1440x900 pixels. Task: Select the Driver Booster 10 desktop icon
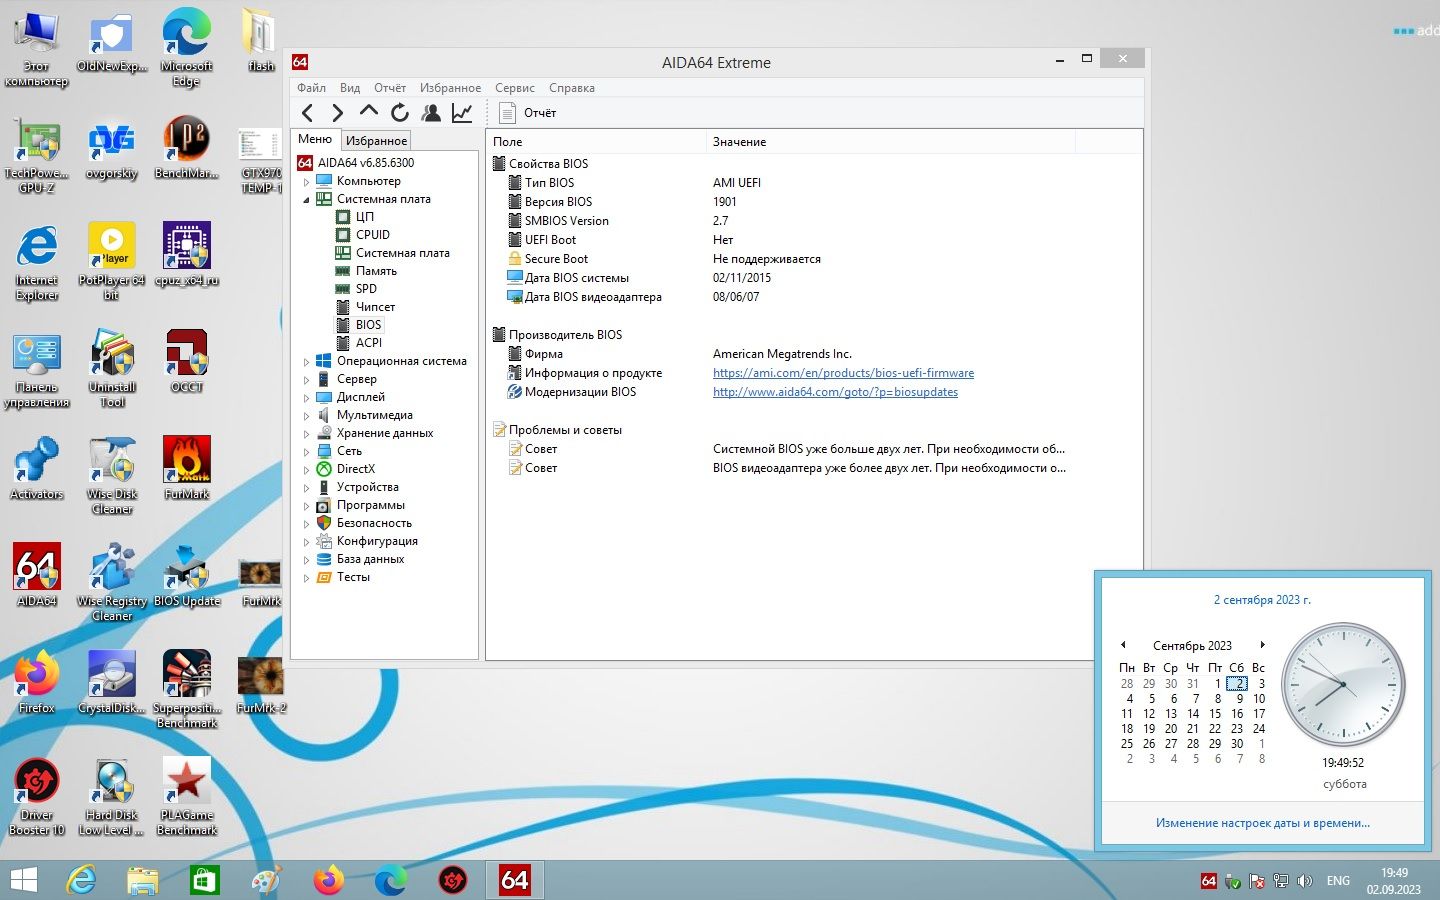37,797
